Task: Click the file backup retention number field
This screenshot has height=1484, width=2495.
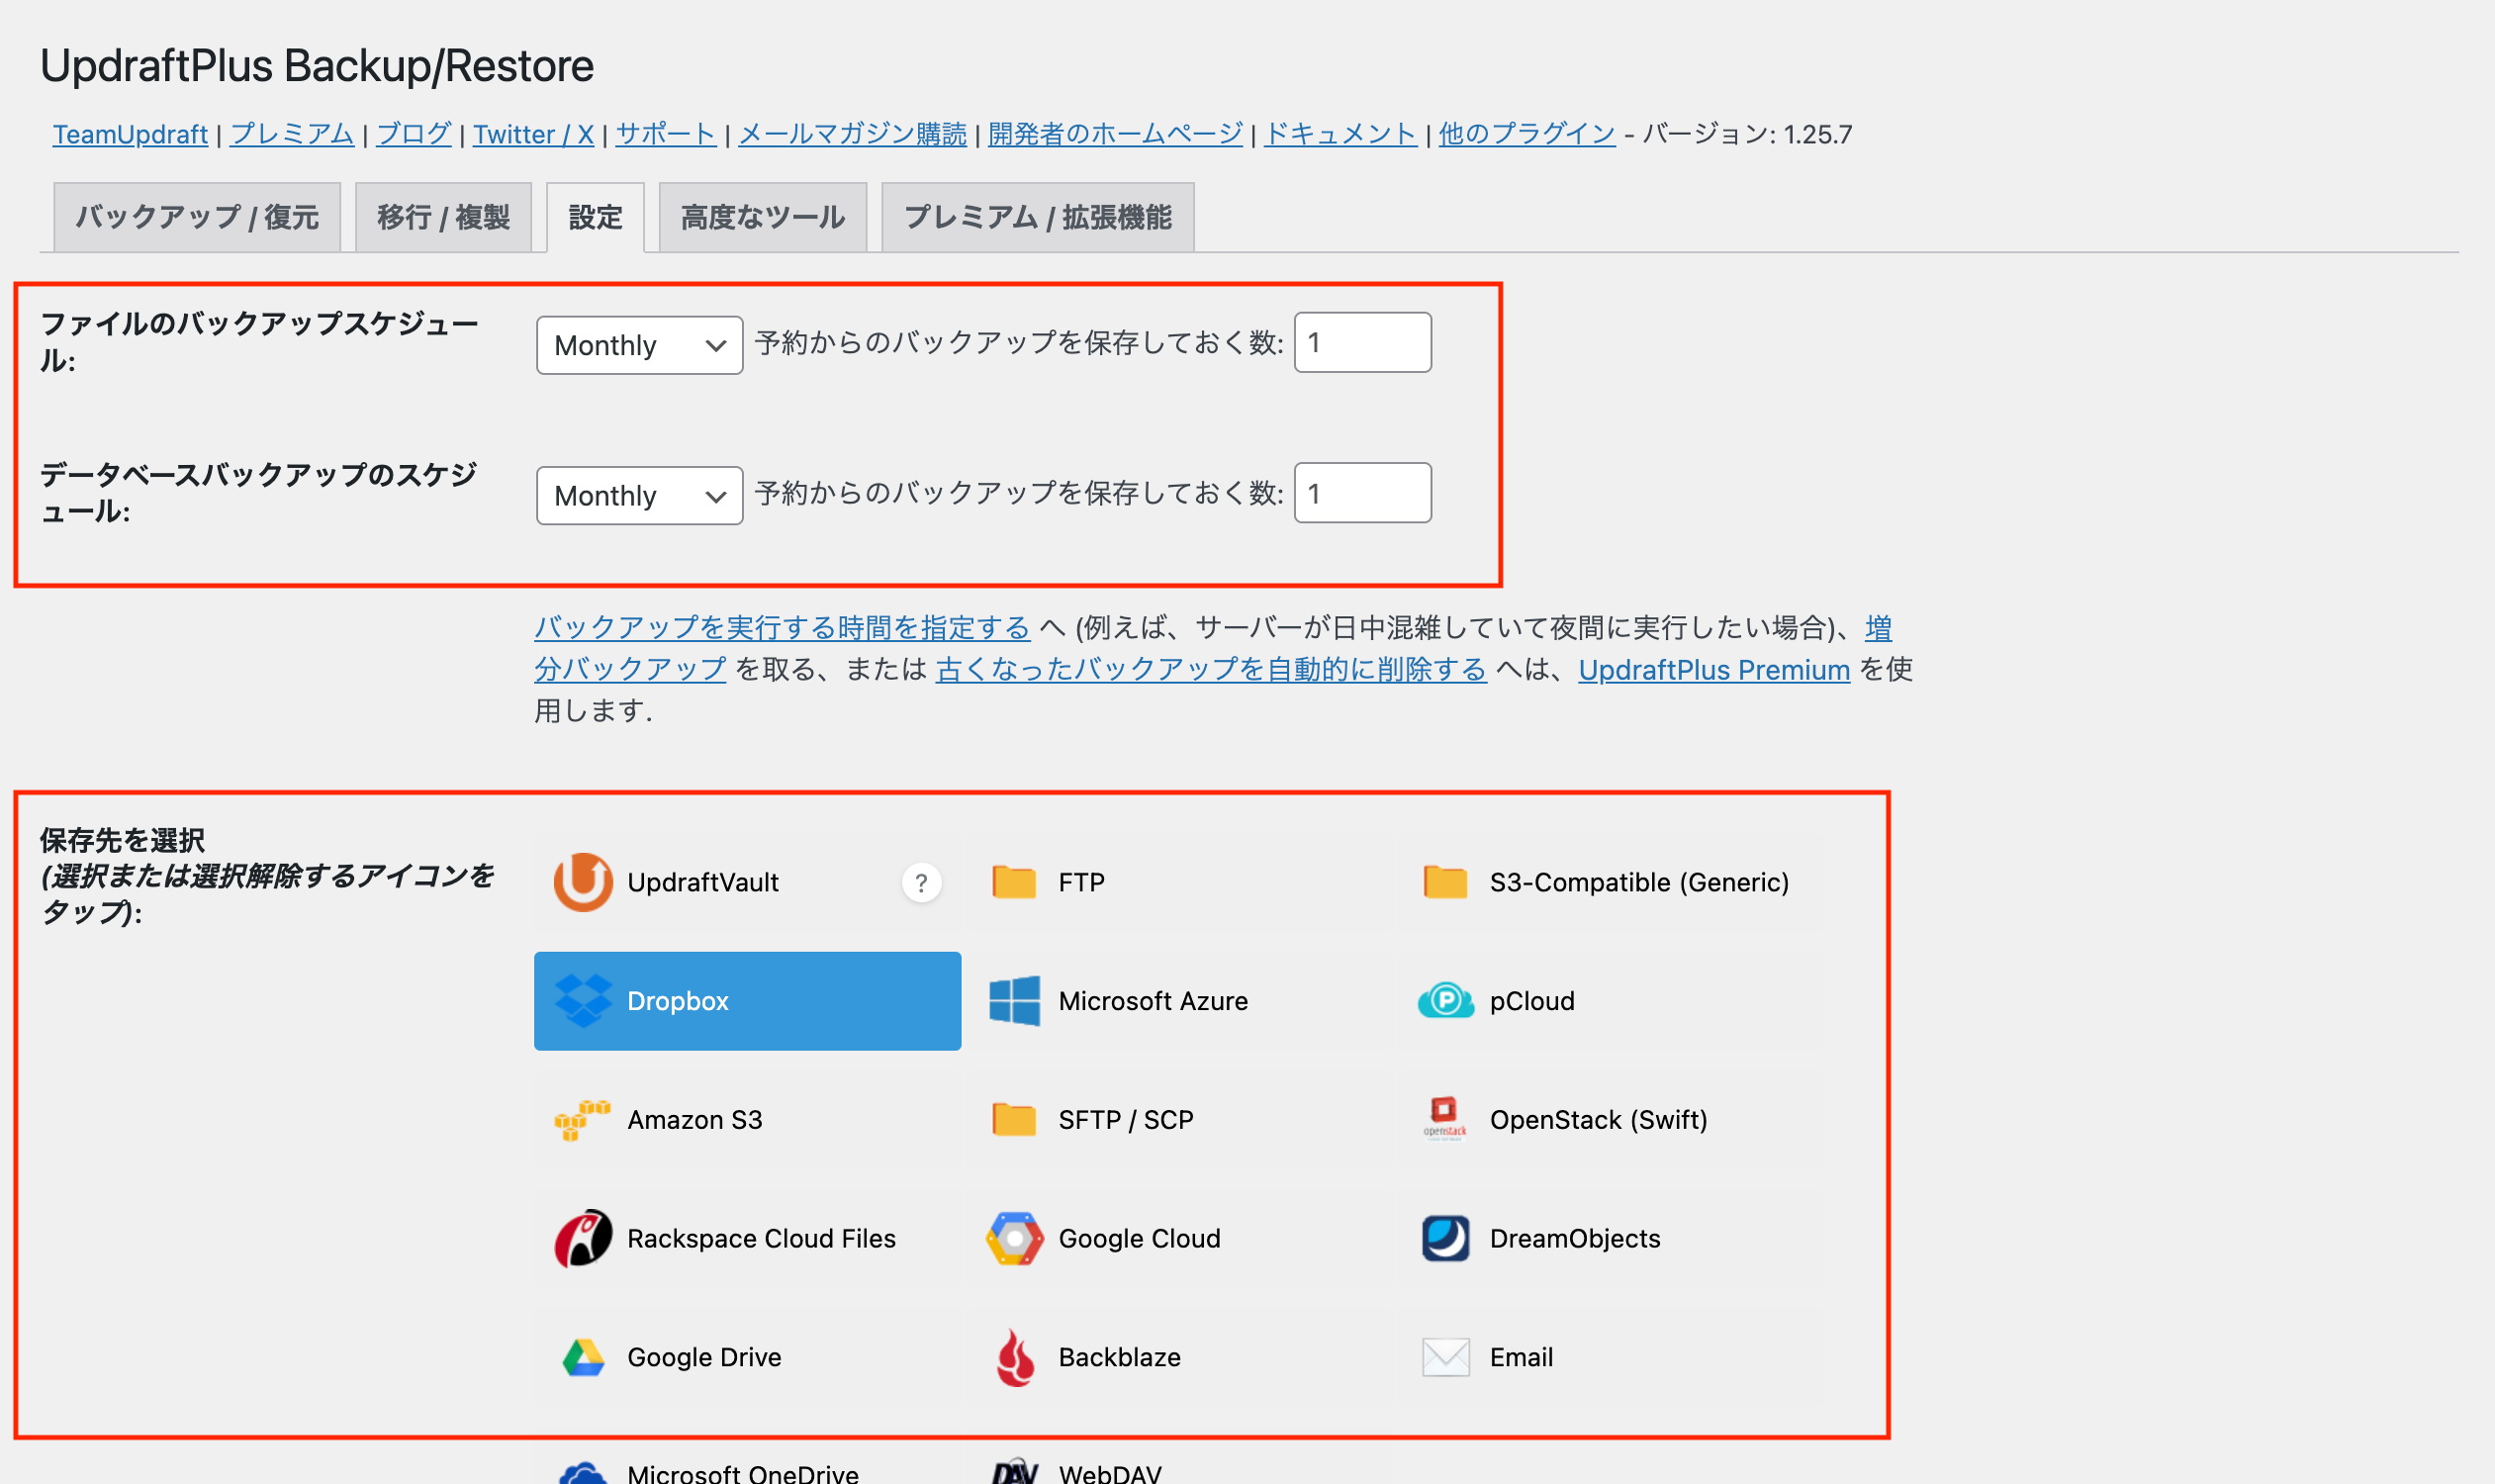Action: (1361, 343)
